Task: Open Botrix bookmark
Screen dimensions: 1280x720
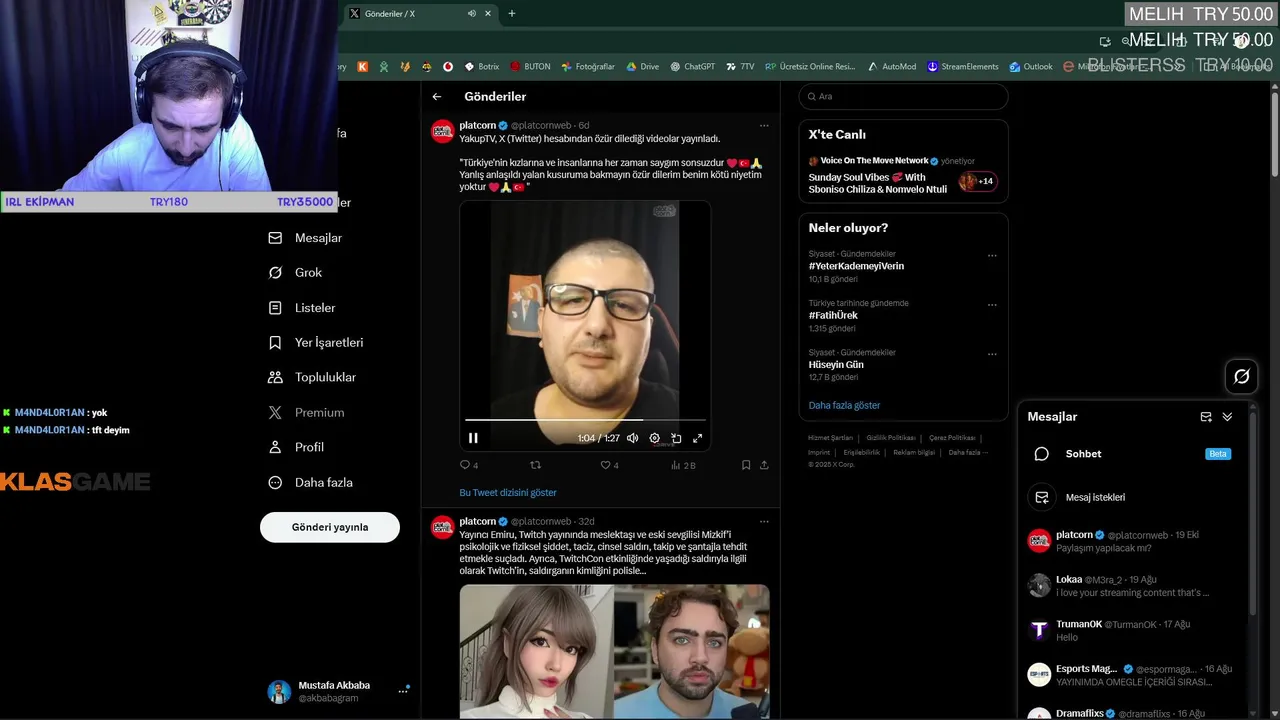Action: pyautogui.click(x=482, y=66)
